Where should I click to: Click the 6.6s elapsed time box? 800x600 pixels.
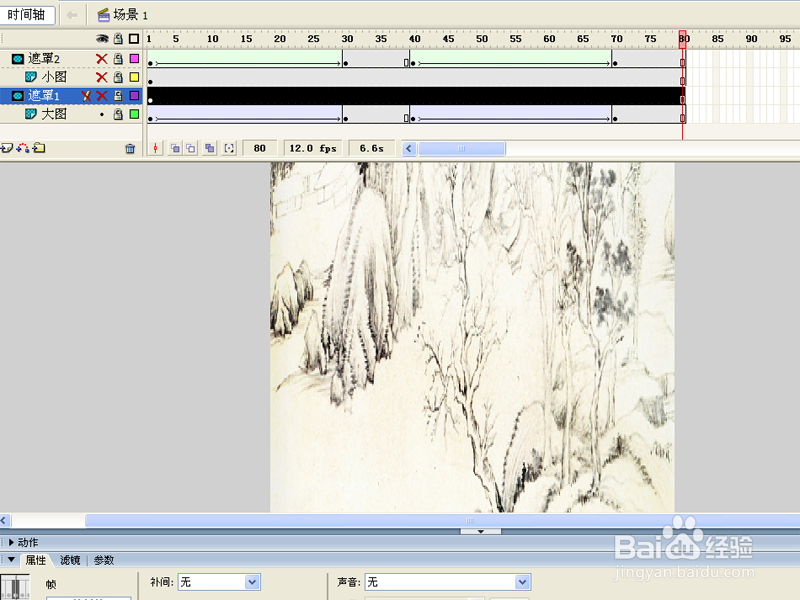pos(371,148)
